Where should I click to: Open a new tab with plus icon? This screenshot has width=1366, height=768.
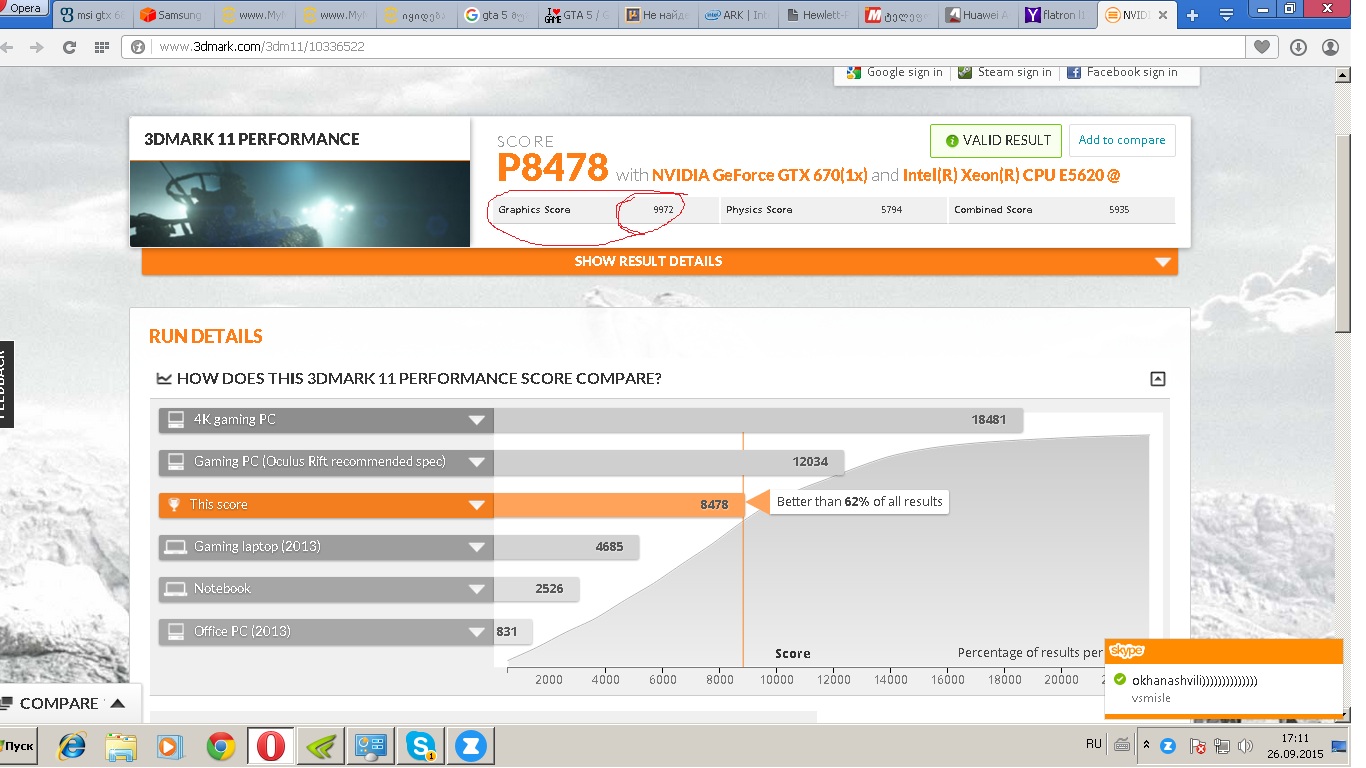(1192, 16)
